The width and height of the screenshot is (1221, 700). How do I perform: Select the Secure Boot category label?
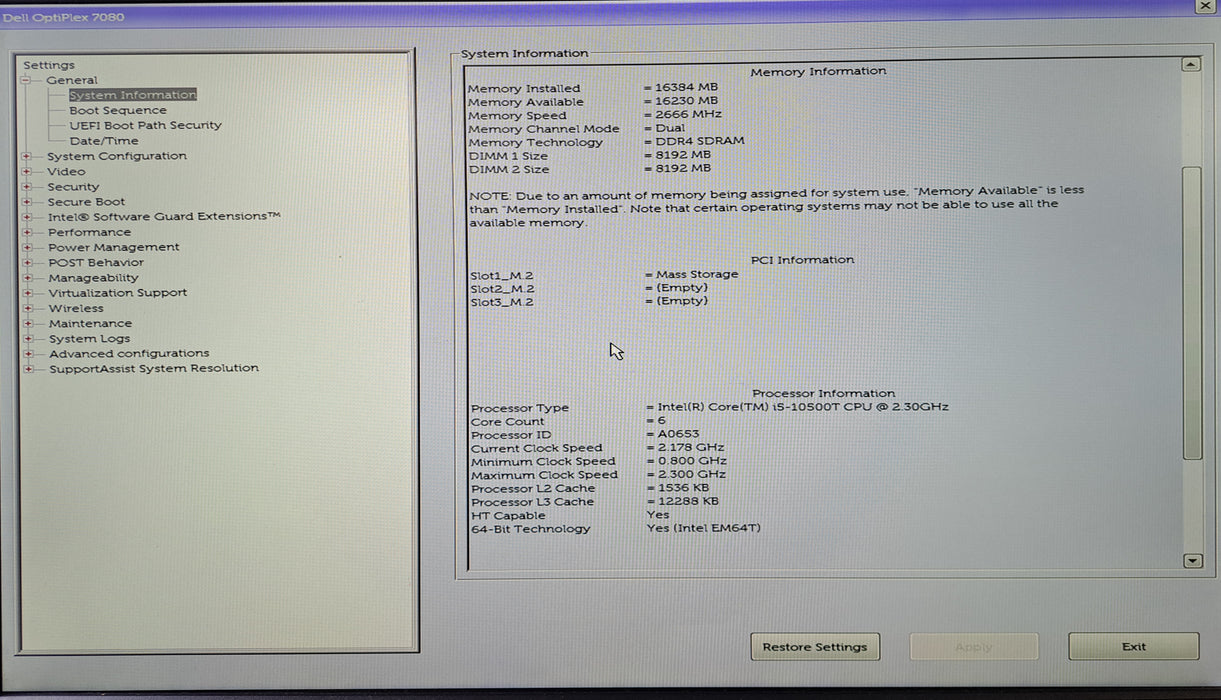pyautogui.click(x=86, y=202)
